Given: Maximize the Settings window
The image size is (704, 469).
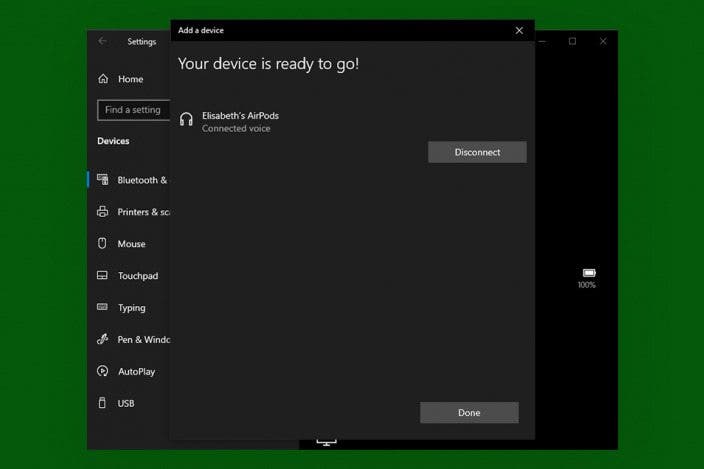Looking at the screenshot, I should [x=572, y=42].
